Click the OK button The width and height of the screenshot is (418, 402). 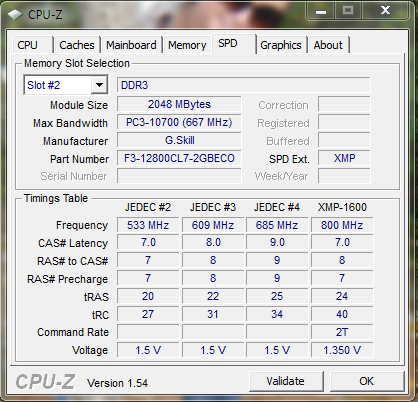pos(367,381)
